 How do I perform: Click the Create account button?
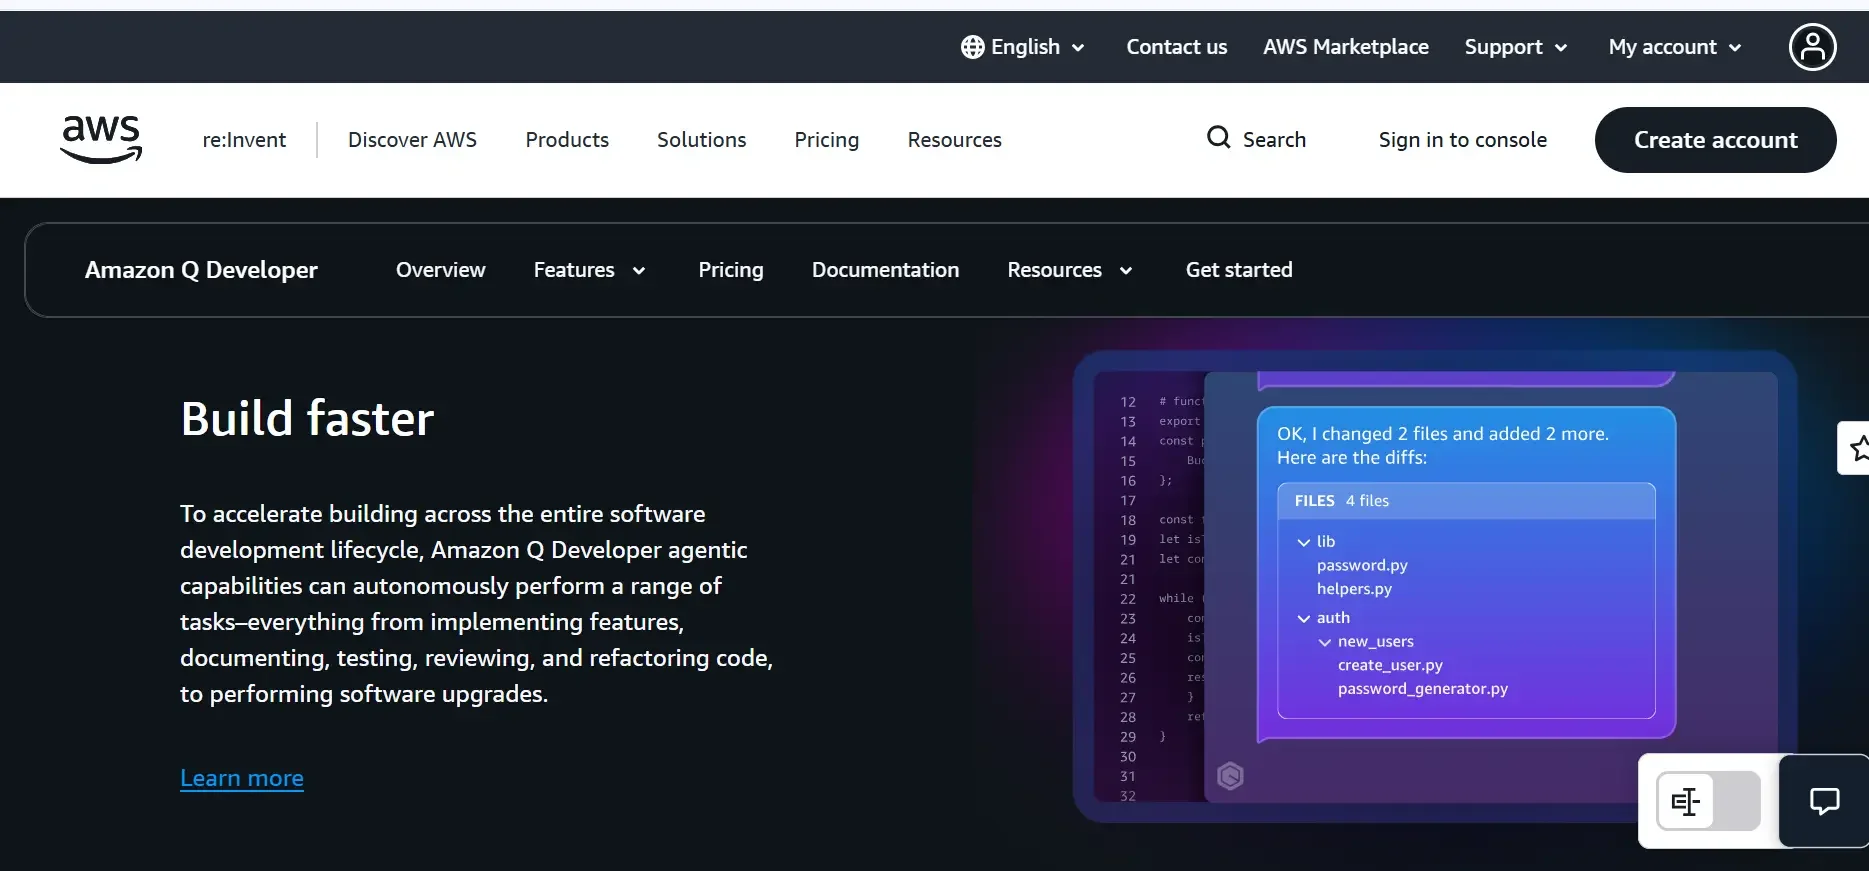pos(1715,140)
